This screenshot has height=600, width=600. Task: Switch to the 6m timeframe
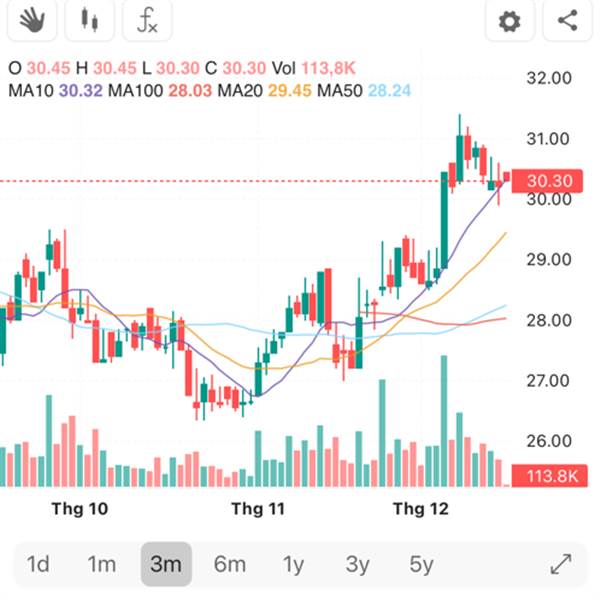[230, 564]
